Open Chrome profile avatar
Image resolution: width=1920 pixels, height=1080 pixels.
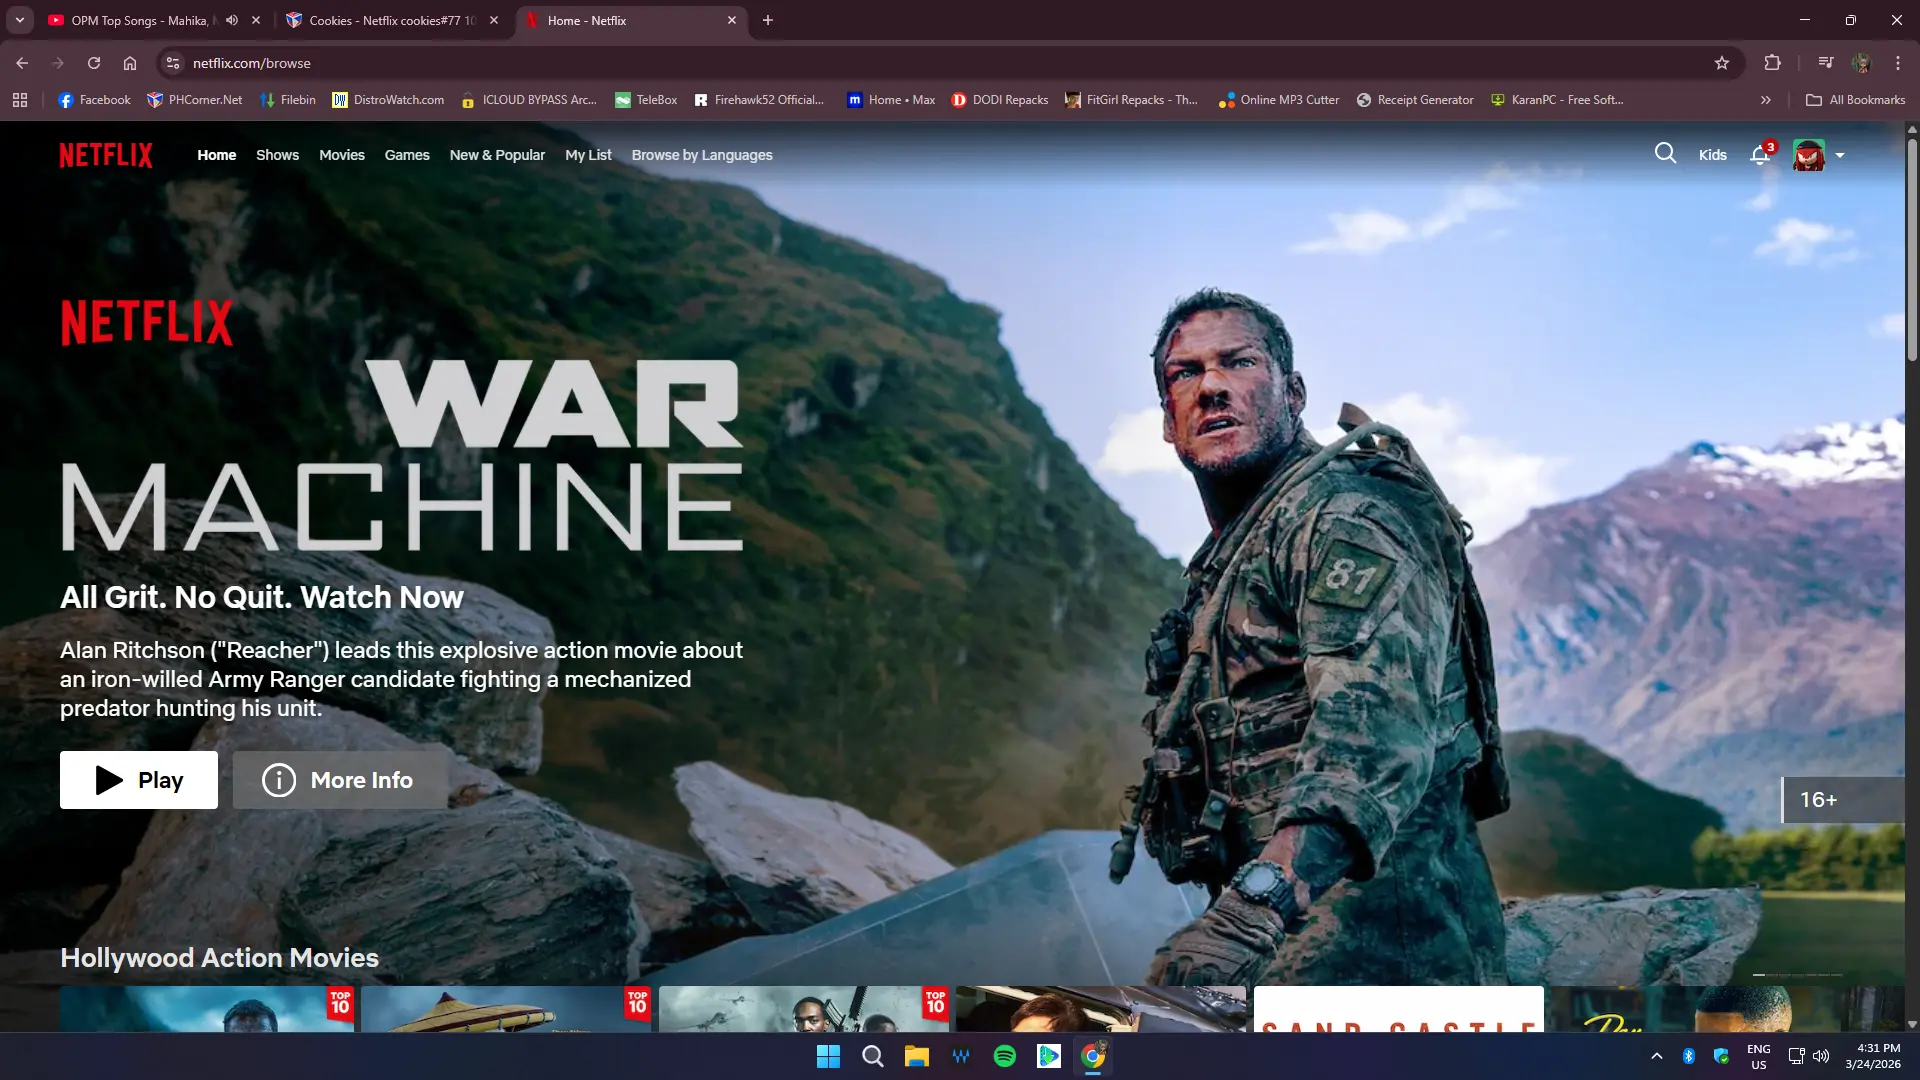click(1862, 63)
